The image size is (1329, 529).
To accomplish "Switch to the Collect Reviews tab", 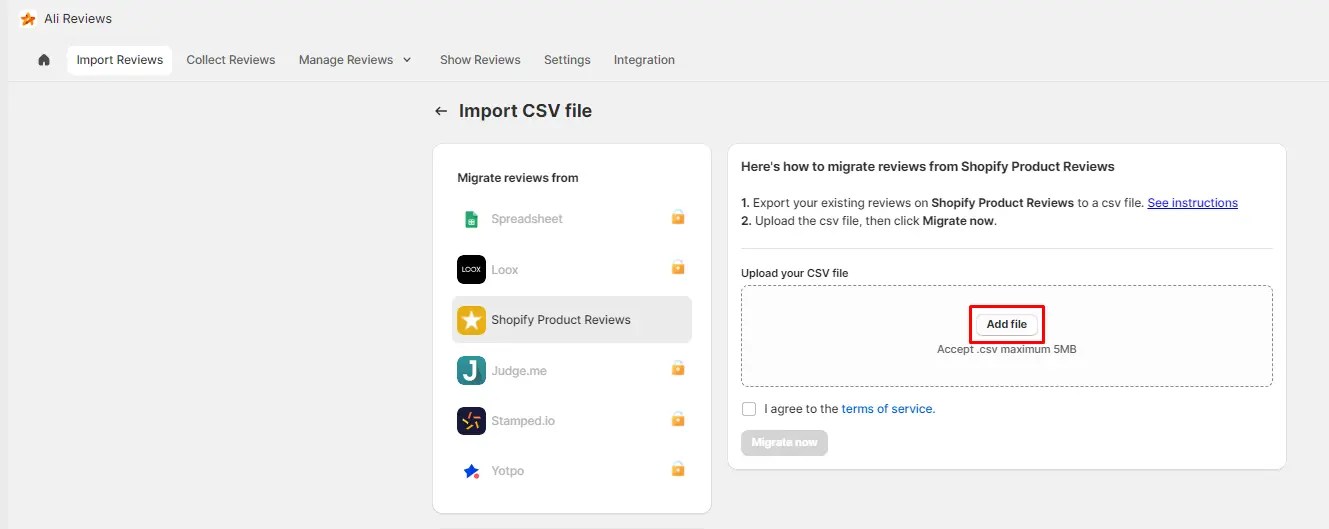I will [x=231, y=60].
